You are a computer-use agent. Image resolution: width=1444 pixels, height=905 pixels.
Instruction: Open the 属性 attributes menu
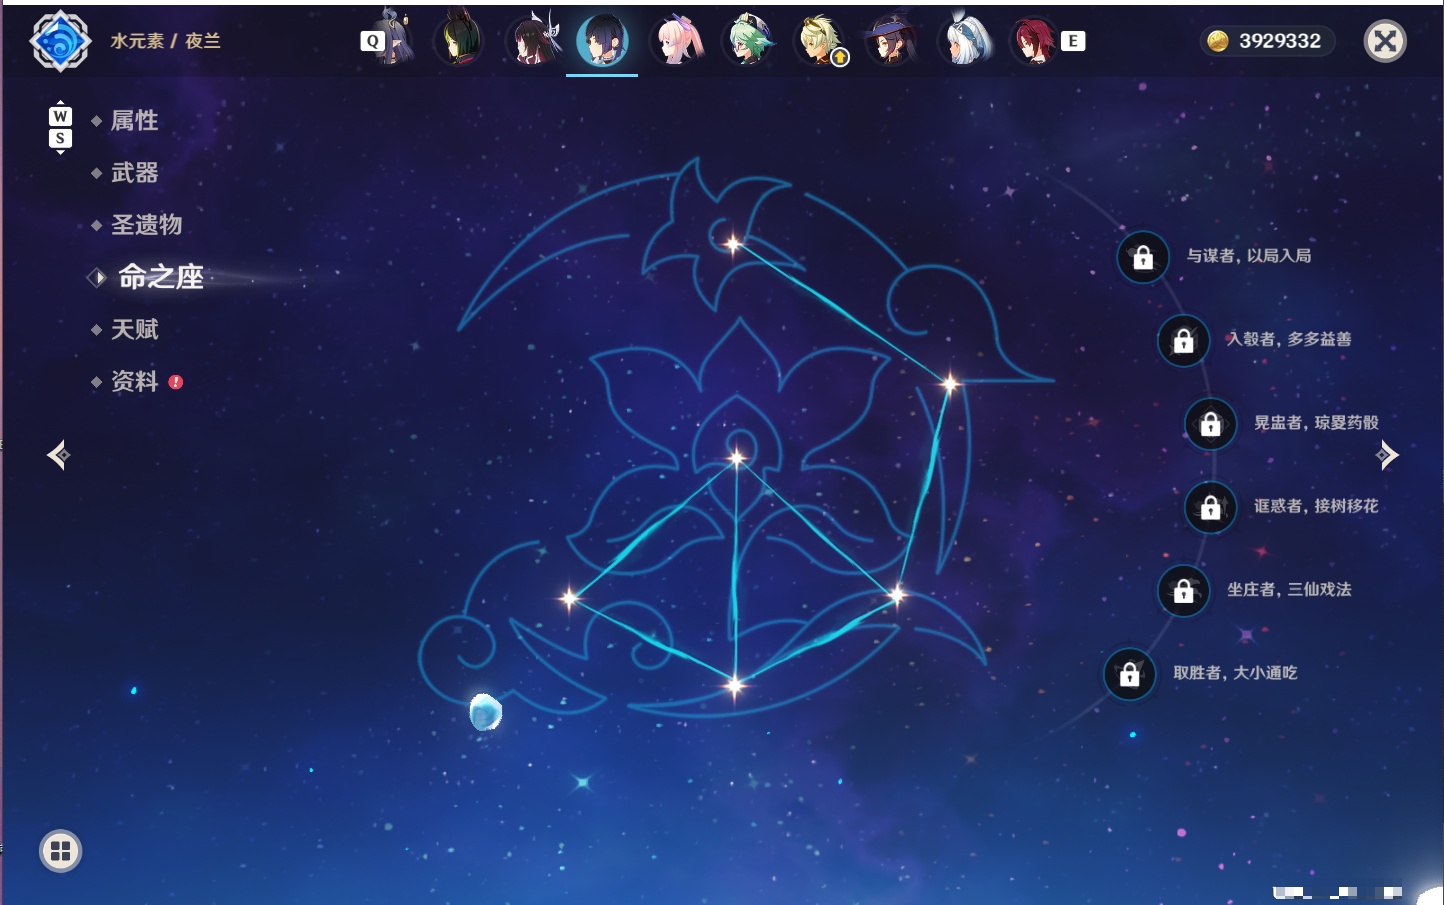pyautogui.click(x=134, y=121)
